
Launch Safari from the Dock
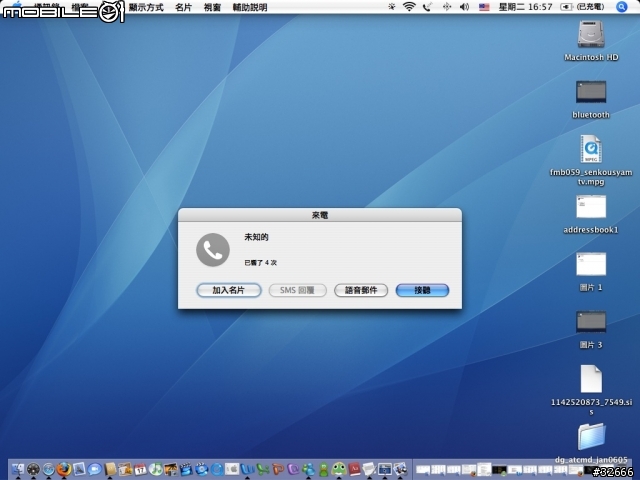(49, 469)
